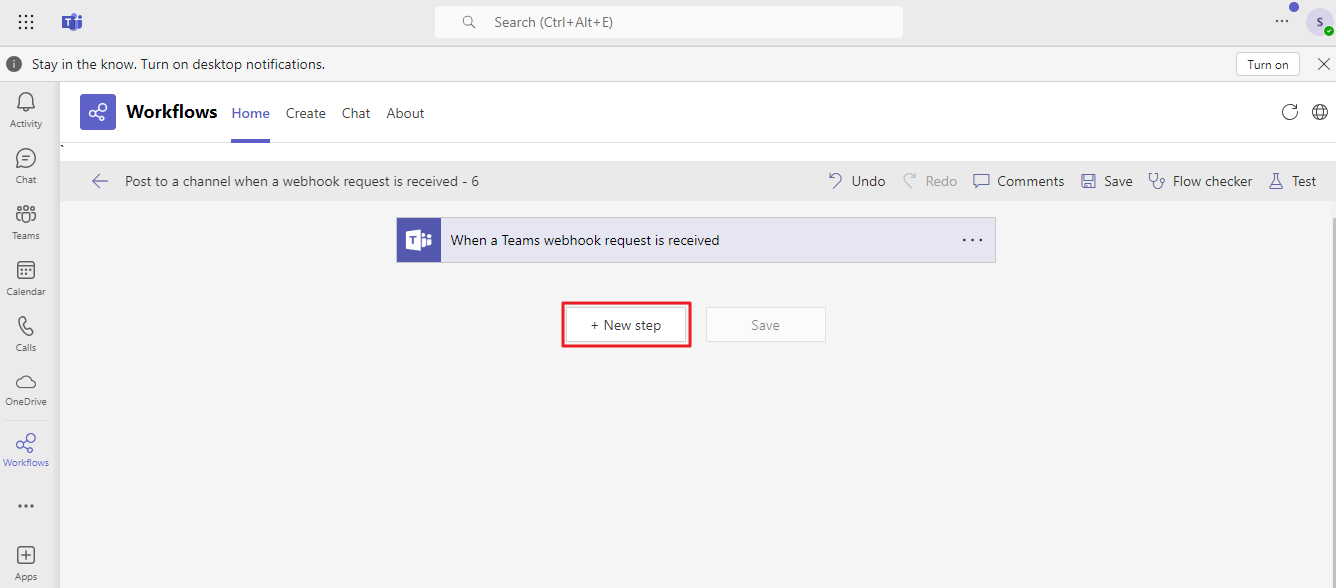Open Calls in the sidebar
Screen dimensions: 1336x588
(x=26, y=334)
